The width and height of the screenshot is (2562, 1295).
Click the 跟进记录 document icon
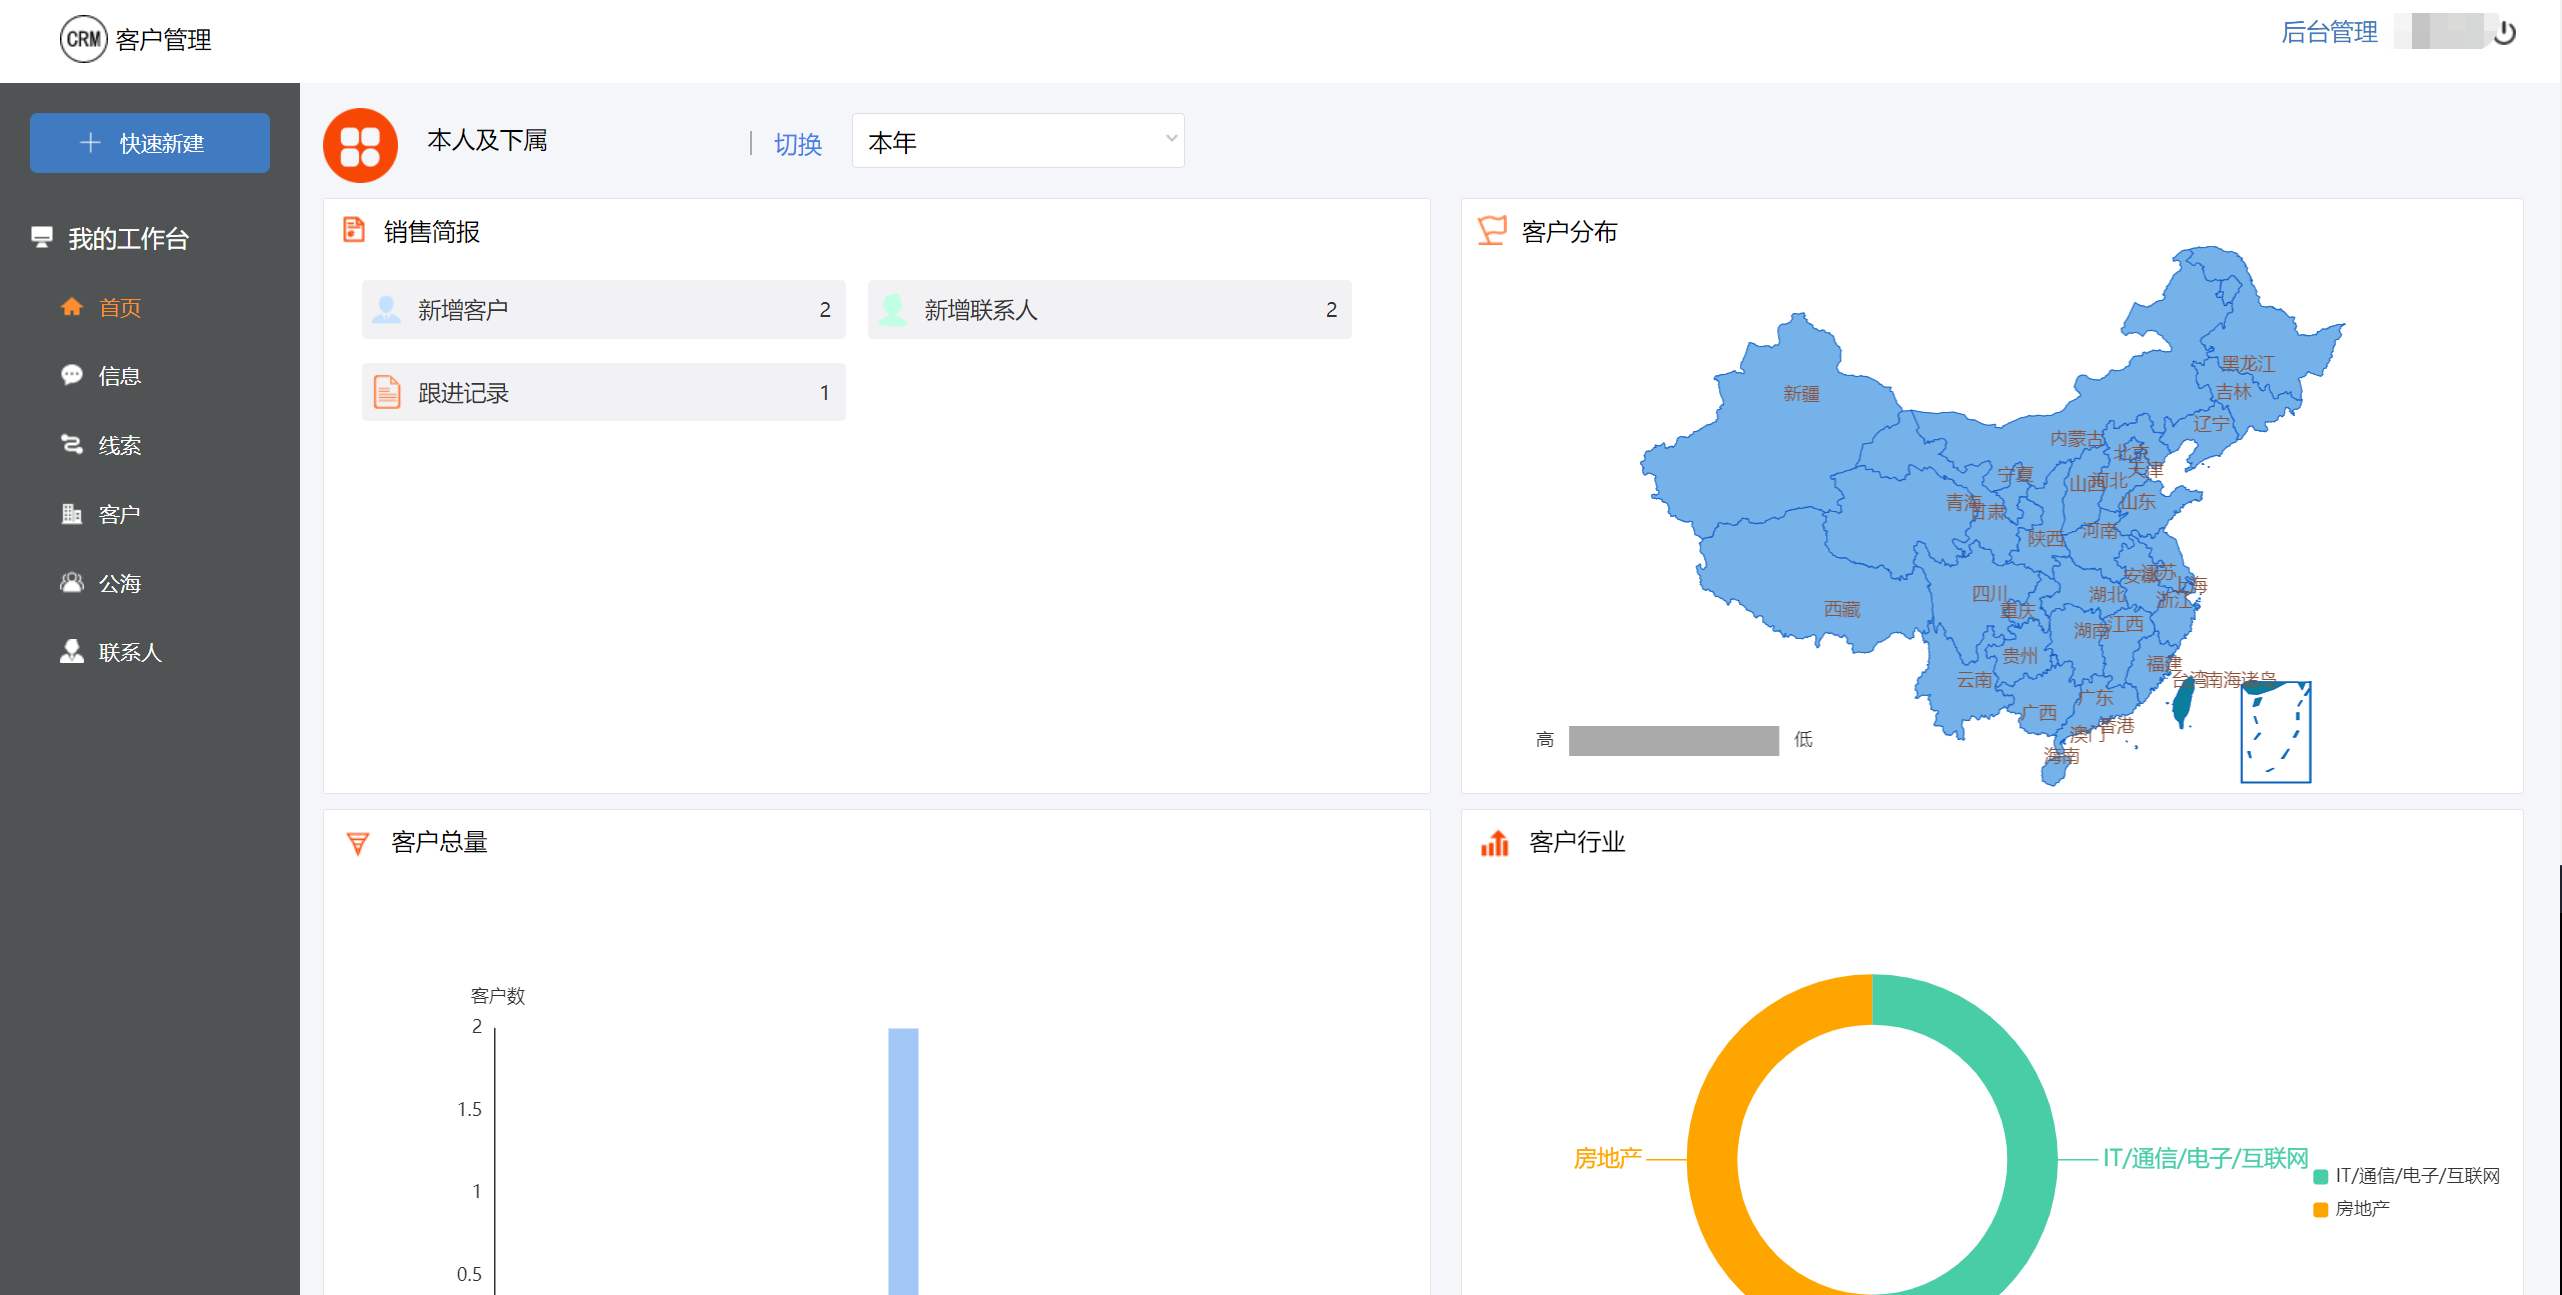[x=387, y=392]
